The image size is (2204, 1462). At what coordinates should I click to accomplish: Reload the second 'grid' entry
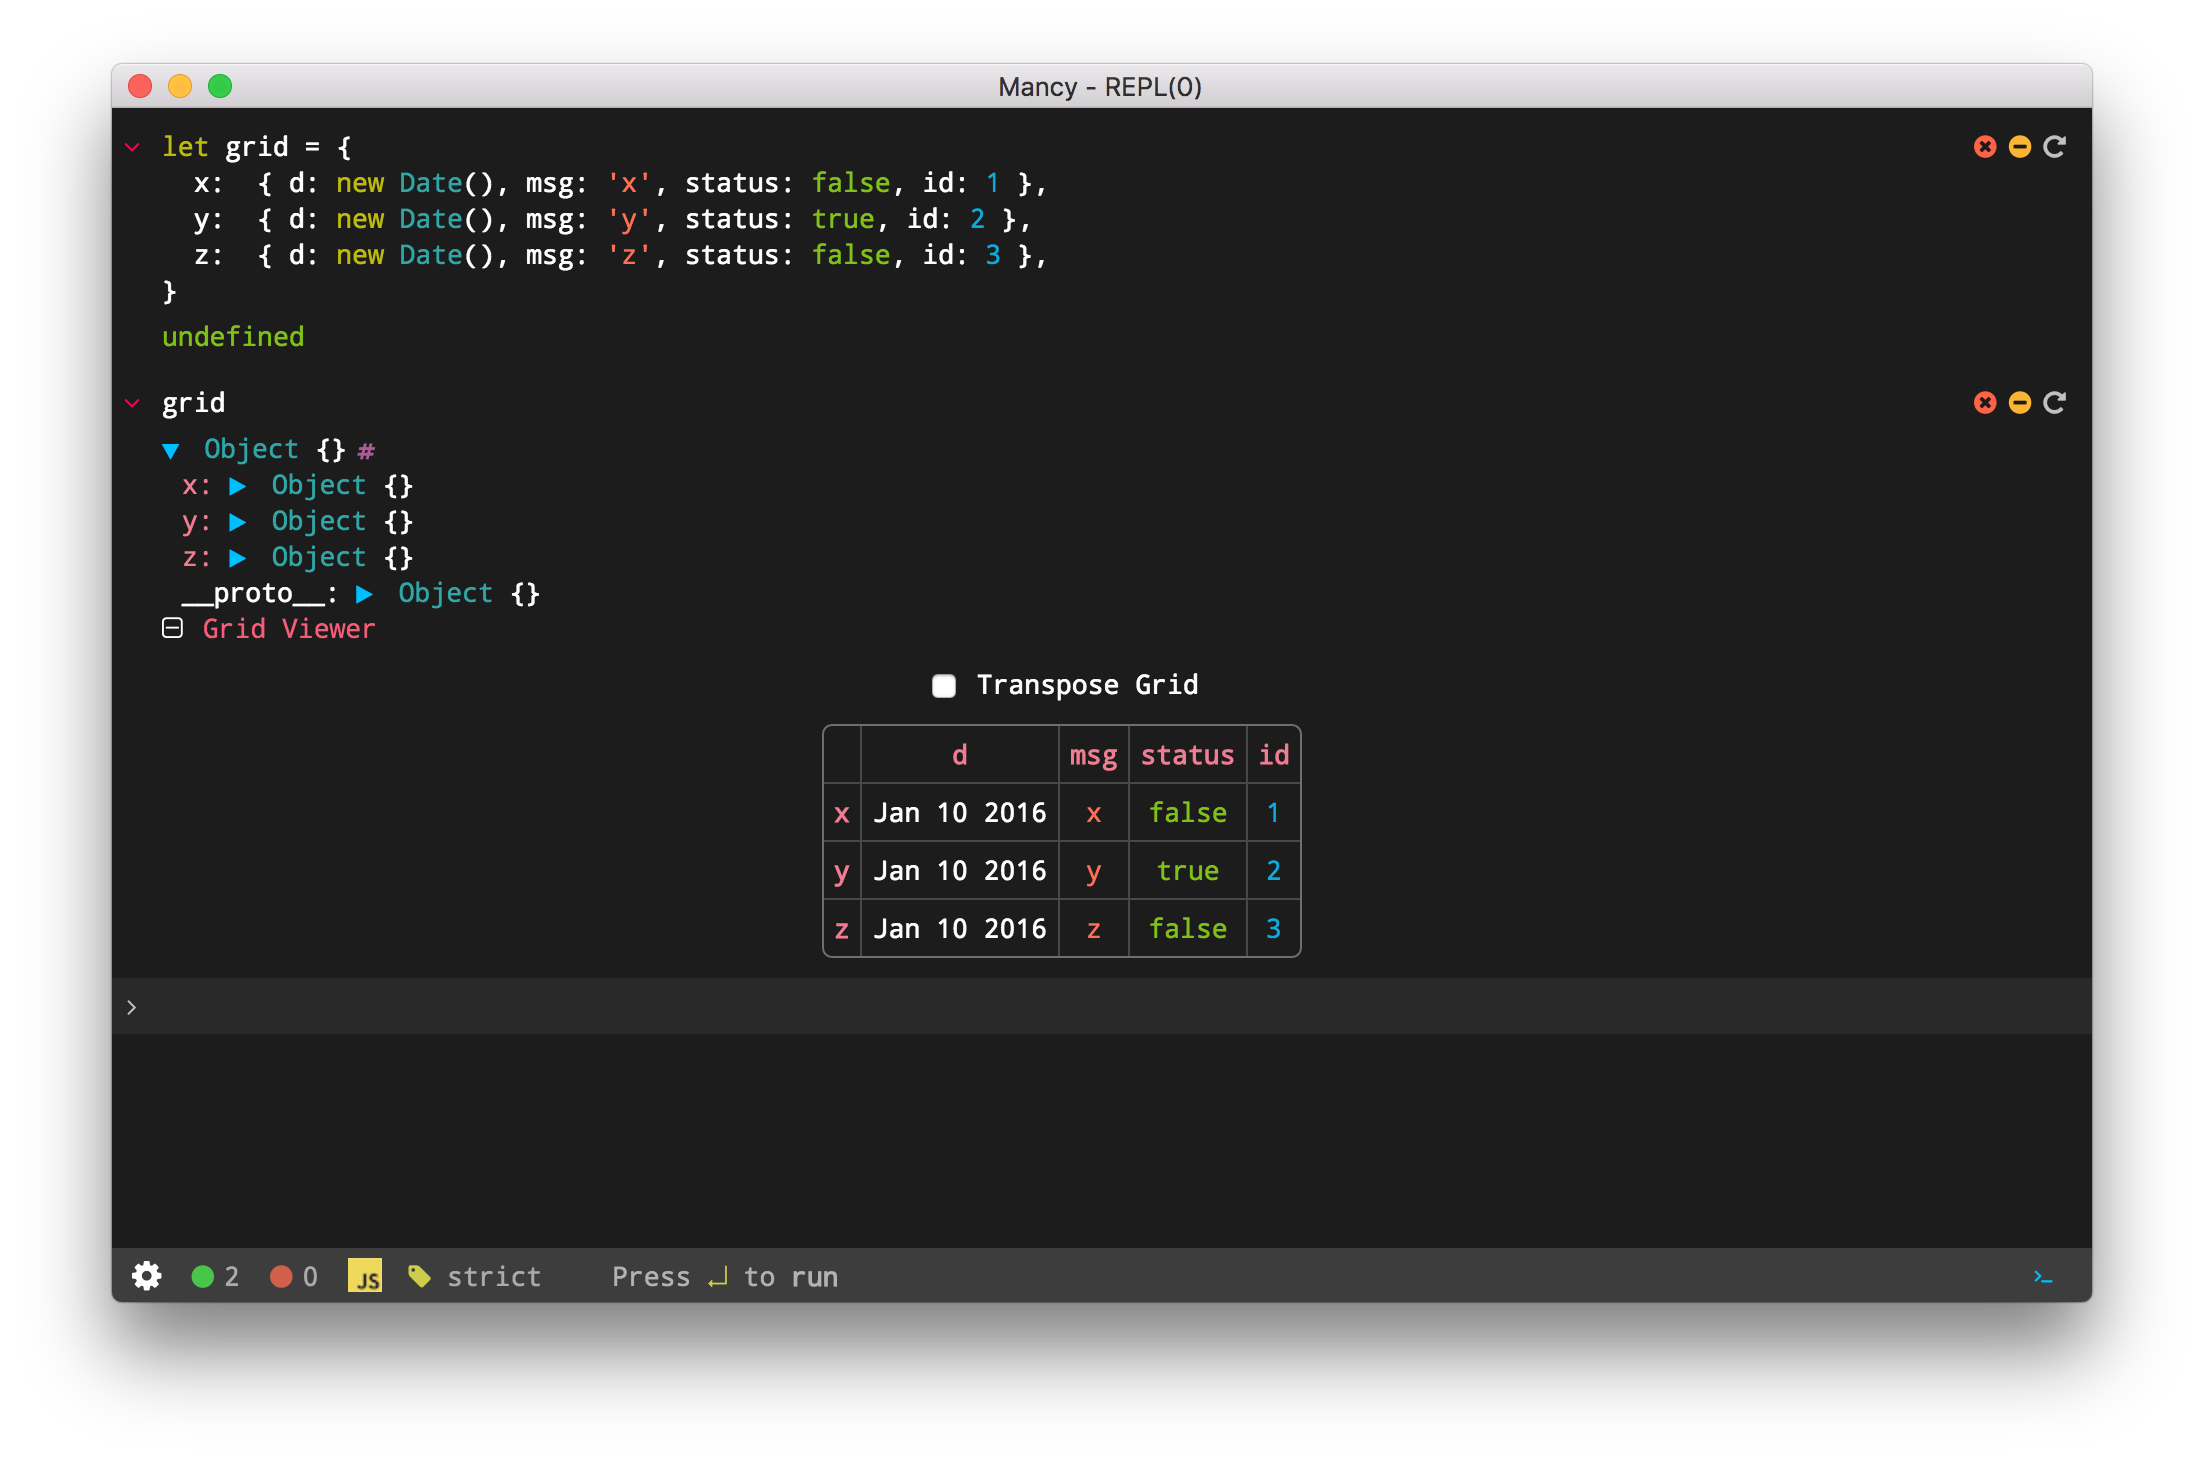pyautogui.click(x=2055, y=403)
